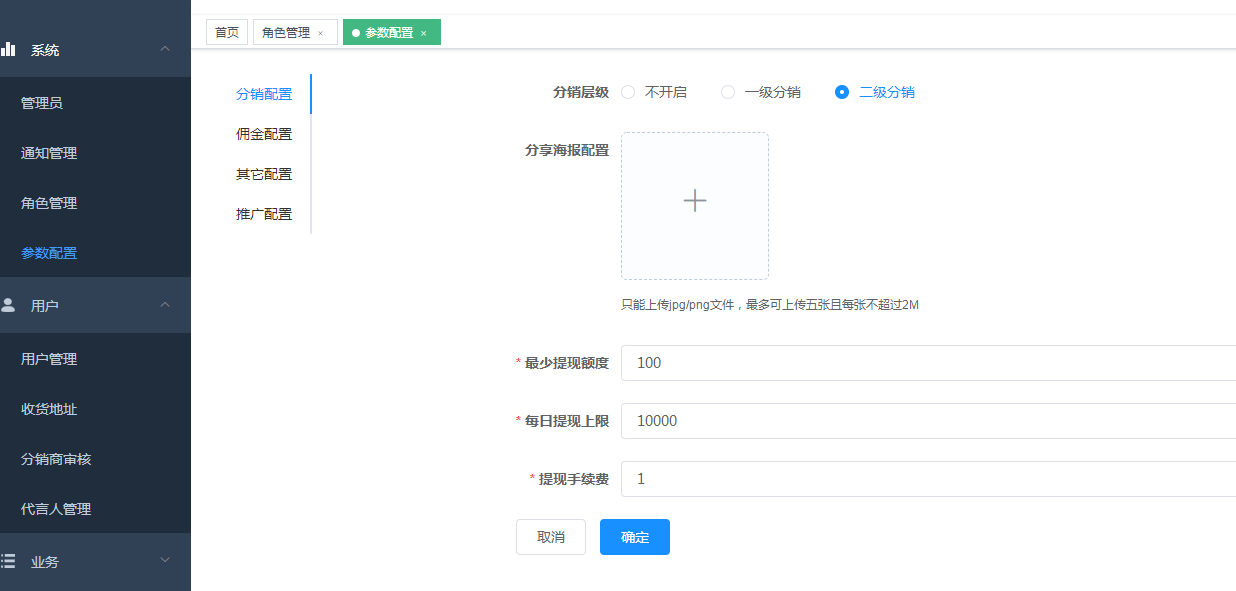The width and height of the screenshot is (1236, 591).
Task: Select the 一级分销 radio option
Action: coord(728,92)
